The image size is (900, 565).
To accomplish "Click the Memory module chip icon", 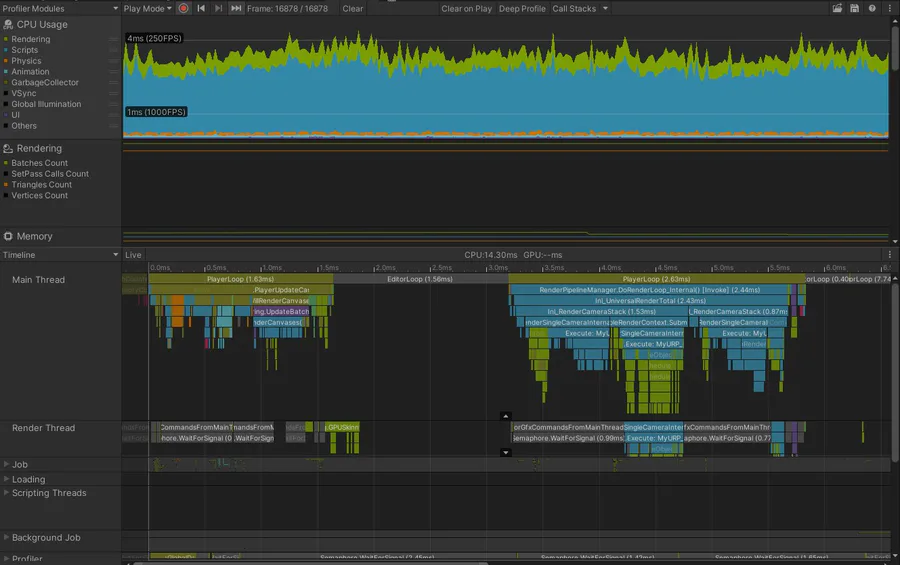I will (x=8, y=236).
